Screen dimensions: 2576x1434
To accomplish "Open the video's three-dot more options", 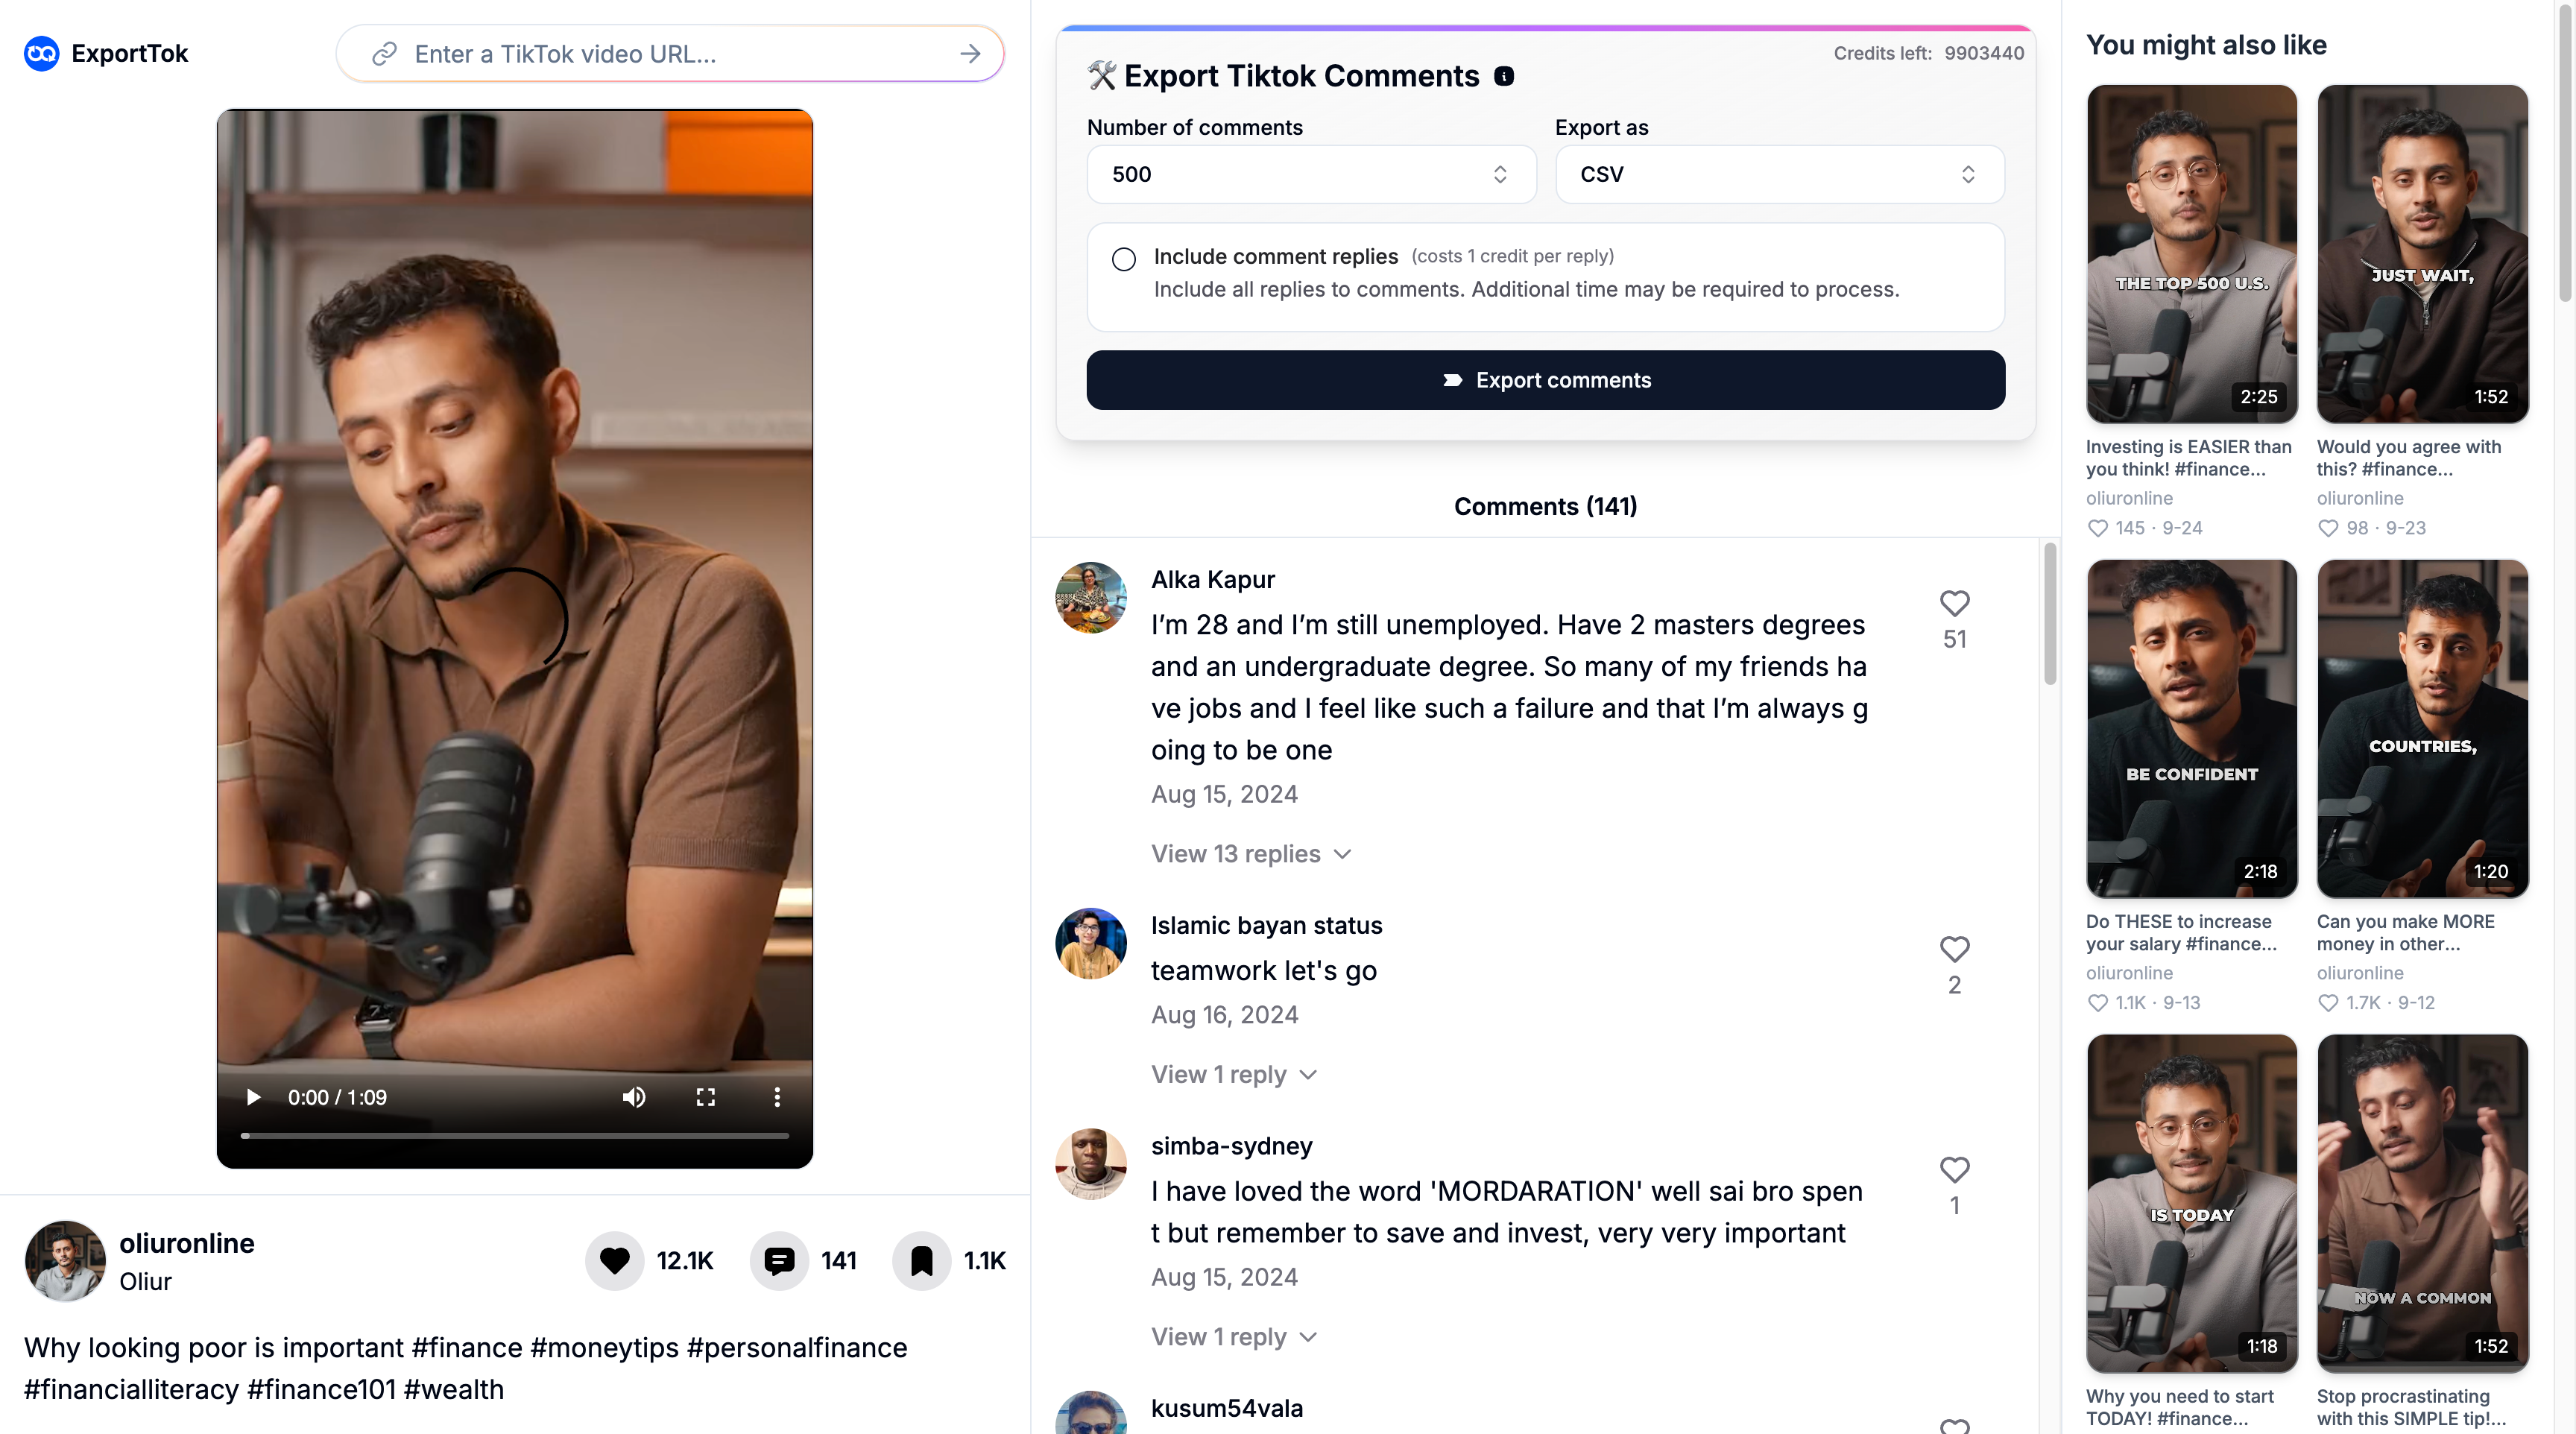I will click(x=777, y=1097).
